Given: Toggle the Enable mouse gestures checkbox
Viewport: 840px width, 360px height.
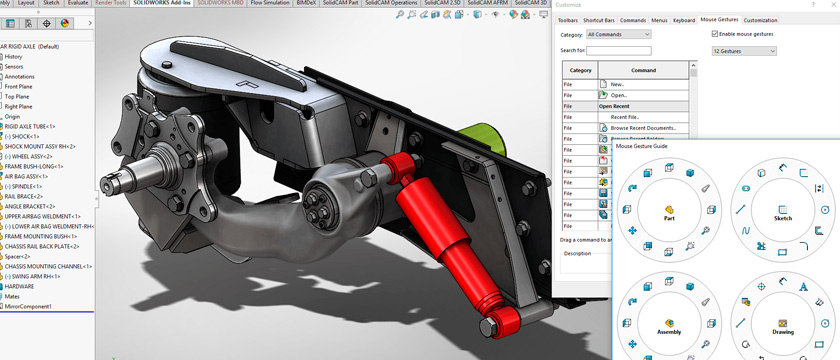Looking at the screenshot, I should click(x=715, y=34).
